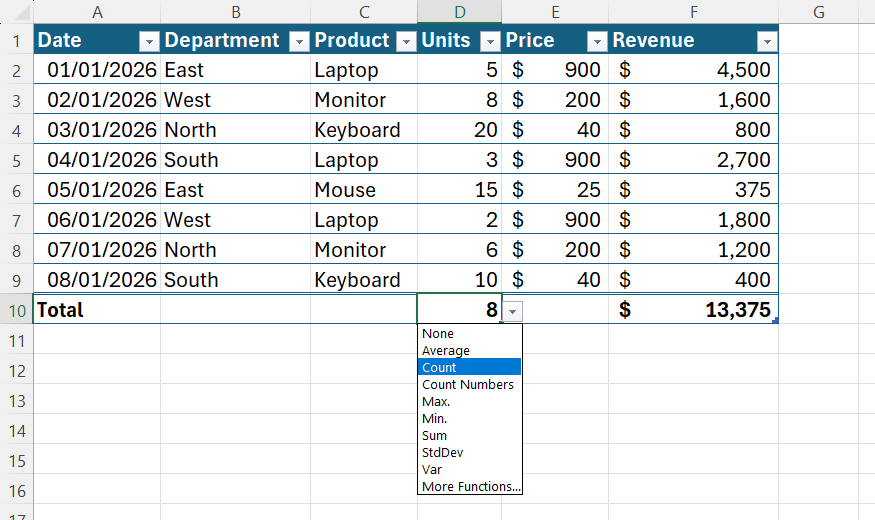Choose StdDev from the totals list

click(x=469, y=452)
